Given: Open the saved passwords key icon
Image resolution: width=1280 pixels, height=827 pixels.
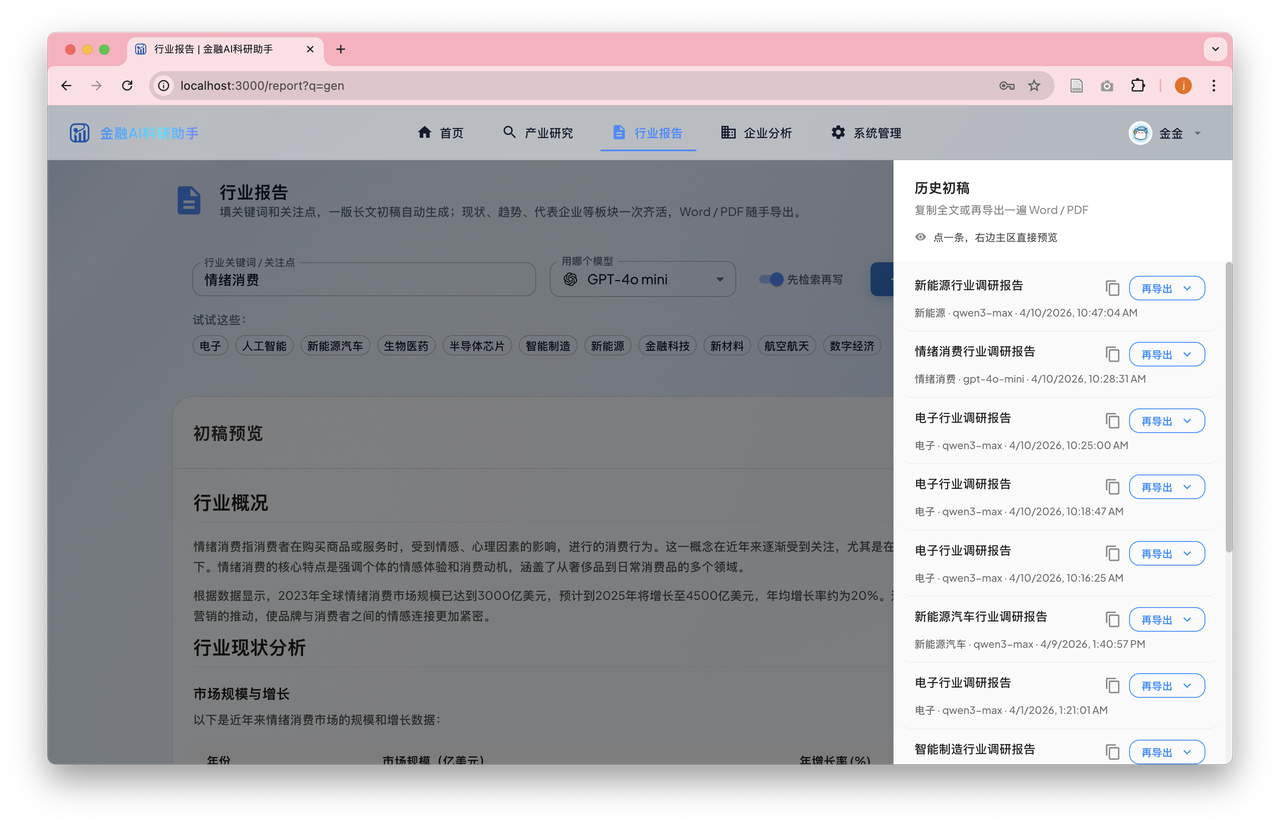Looking at the screenshot, I should click(1007, 86).
